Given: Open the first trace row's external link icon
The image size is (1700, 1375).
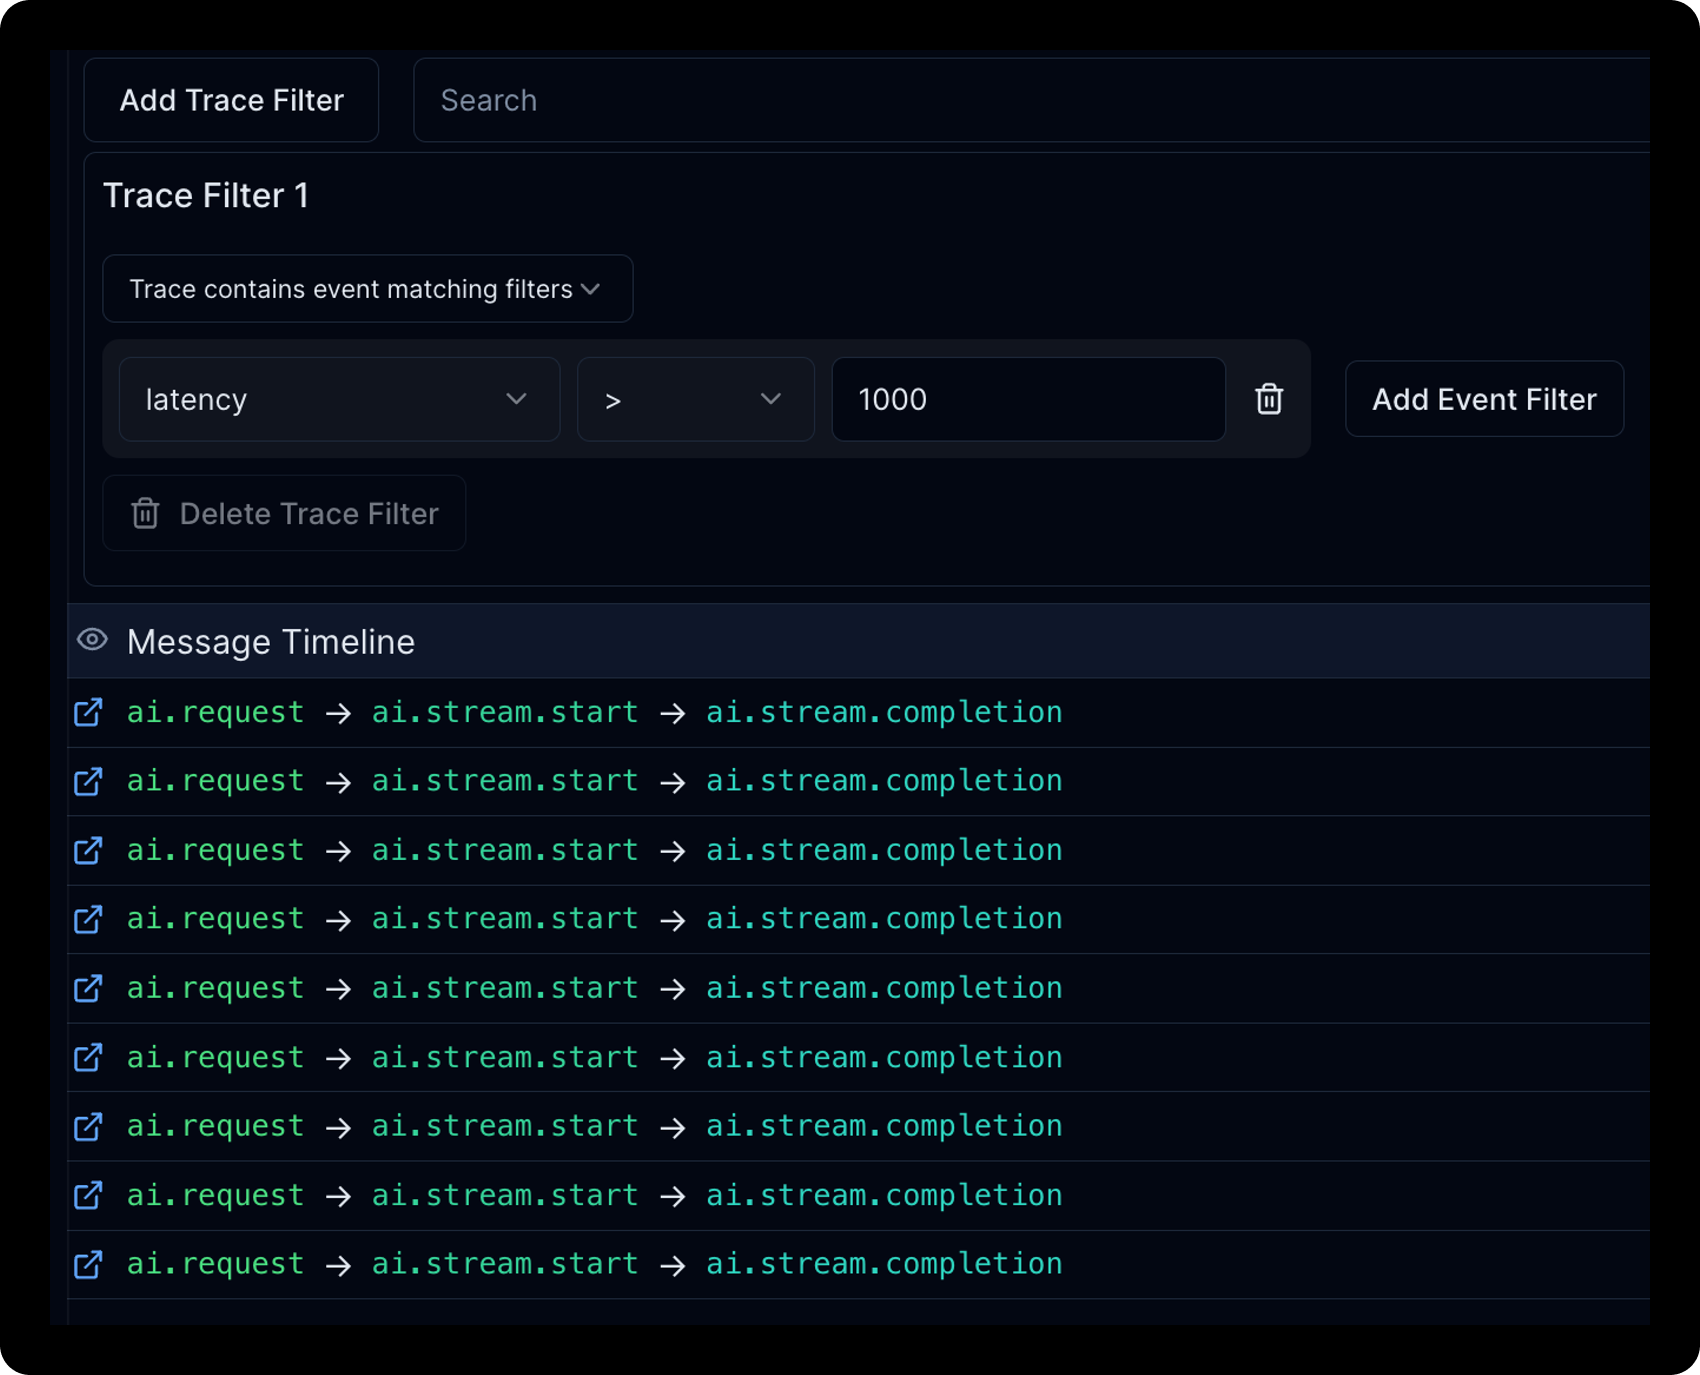Looking at the screenshot, I should coord(89,713).
